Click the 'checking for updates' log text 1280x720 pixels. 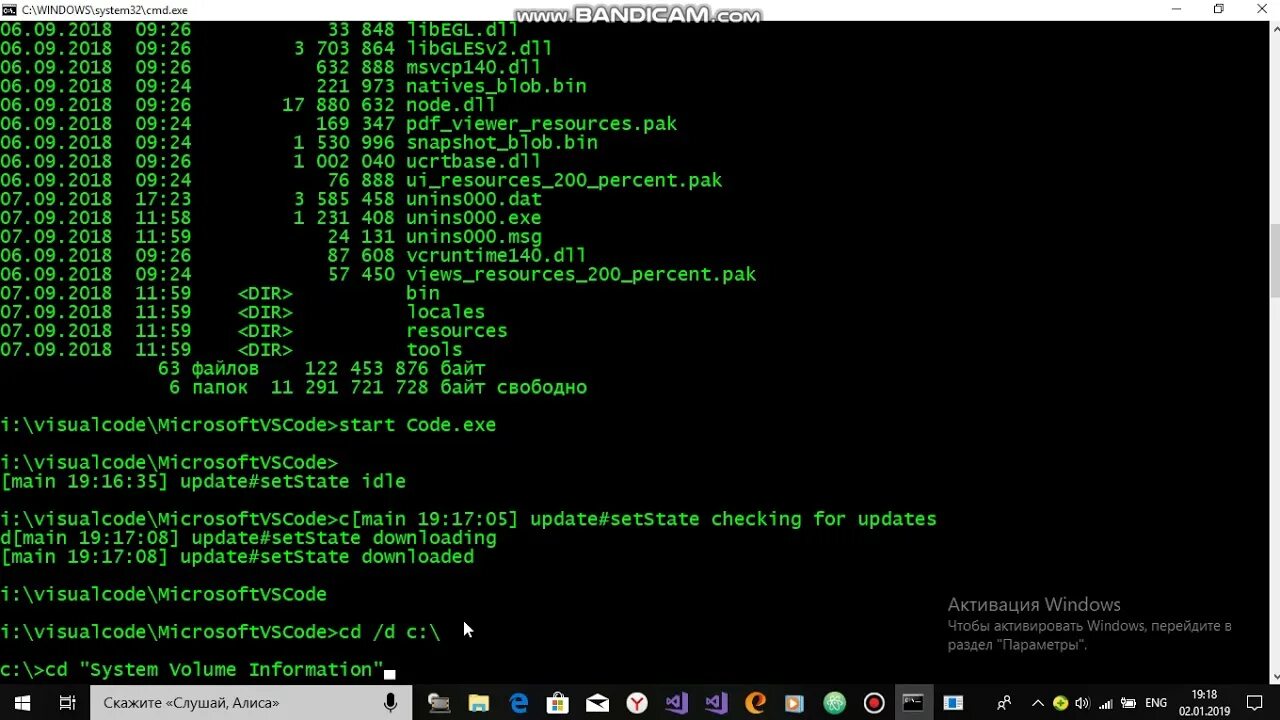pos(824,519)
